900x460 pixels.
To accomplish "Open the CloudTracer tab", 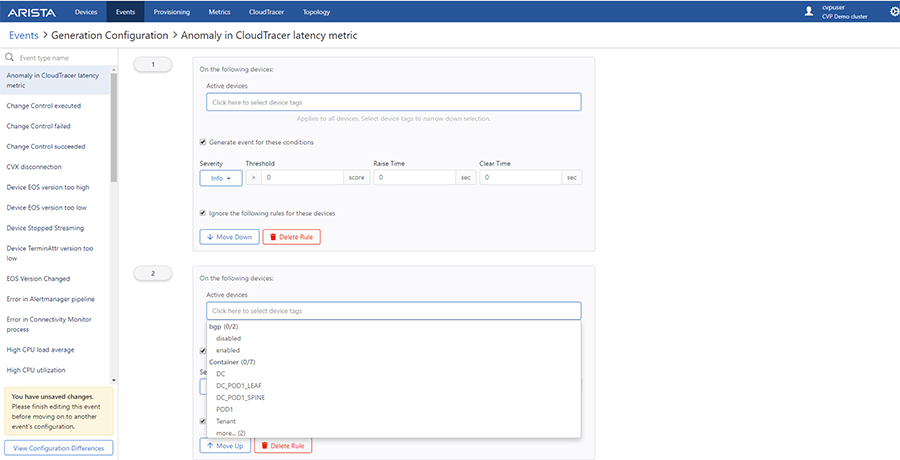I will [266, 11].
